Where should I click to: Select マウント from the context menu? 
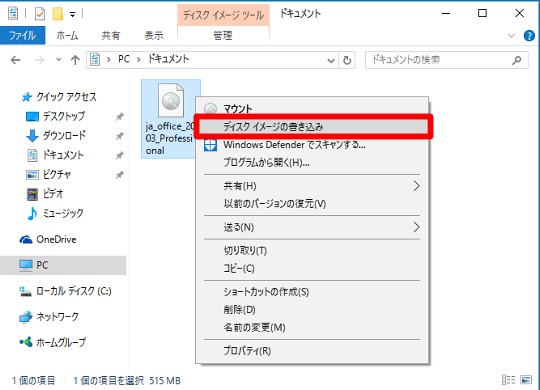[238, 109]
